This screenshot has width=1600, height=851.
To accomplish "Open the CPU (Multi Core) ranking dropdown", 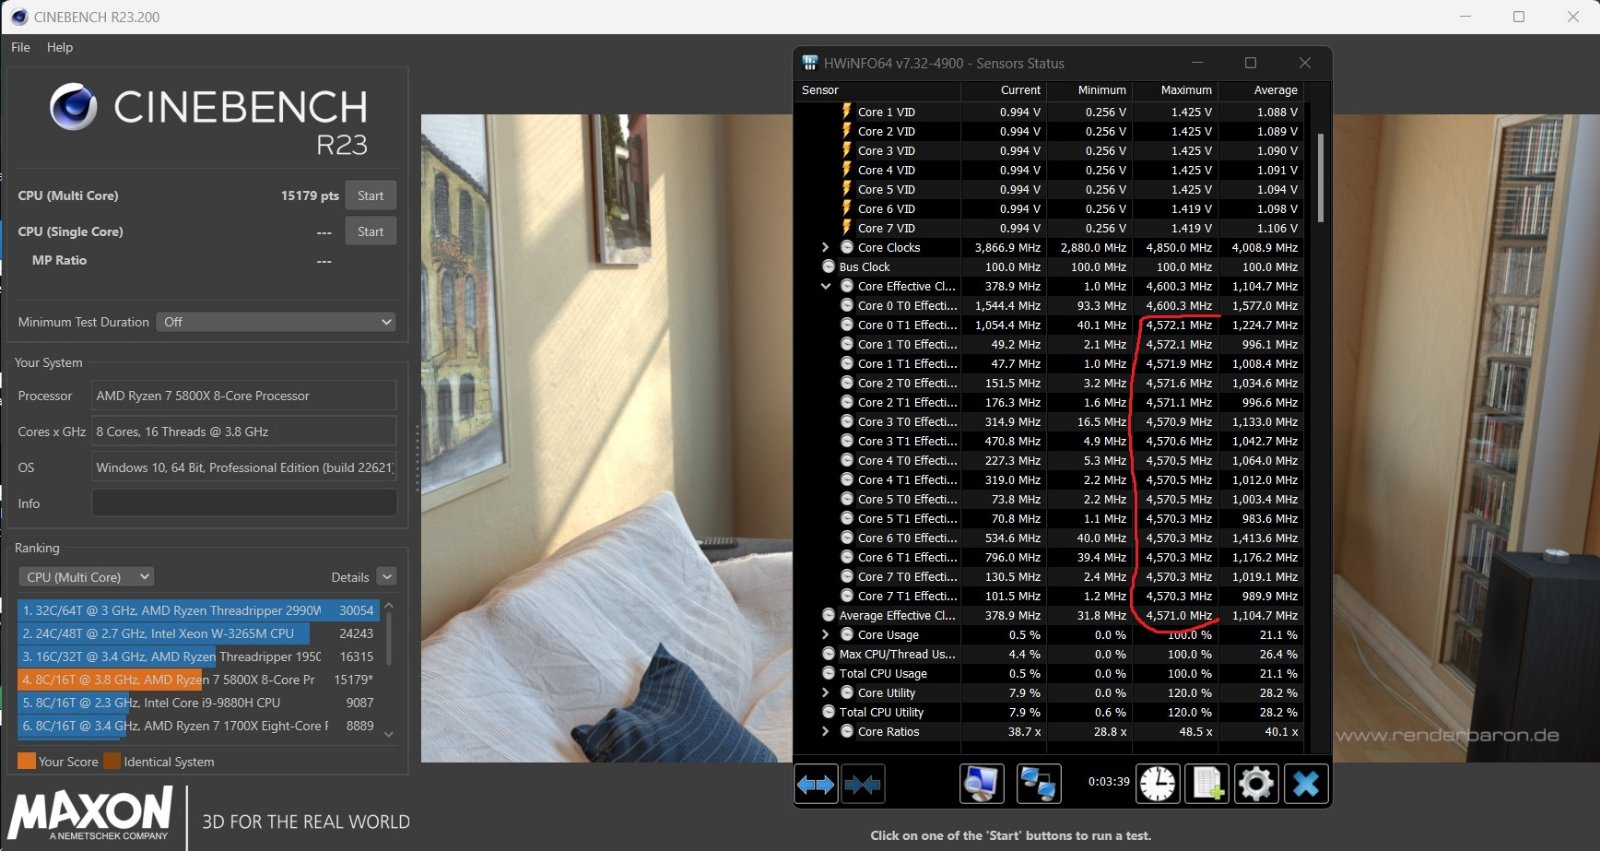I will (86, 577).
